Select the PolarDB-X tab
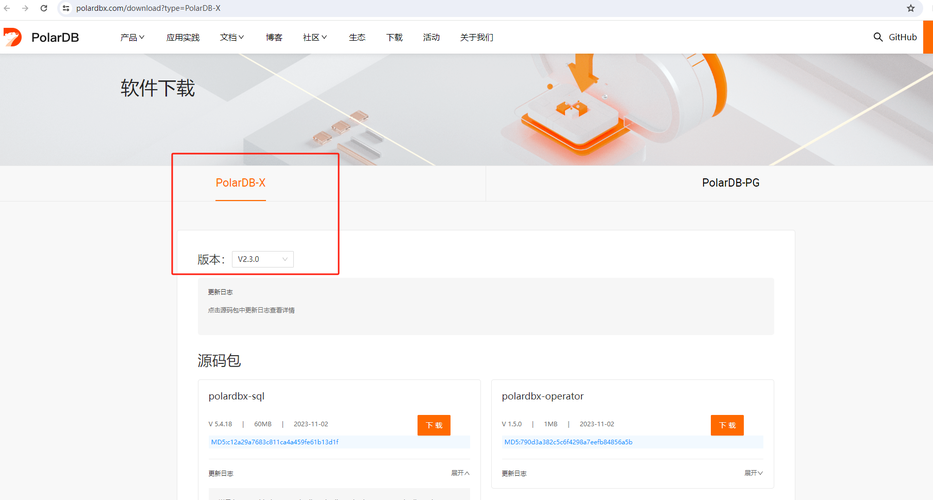933x500 pixels. click(240, 183)
